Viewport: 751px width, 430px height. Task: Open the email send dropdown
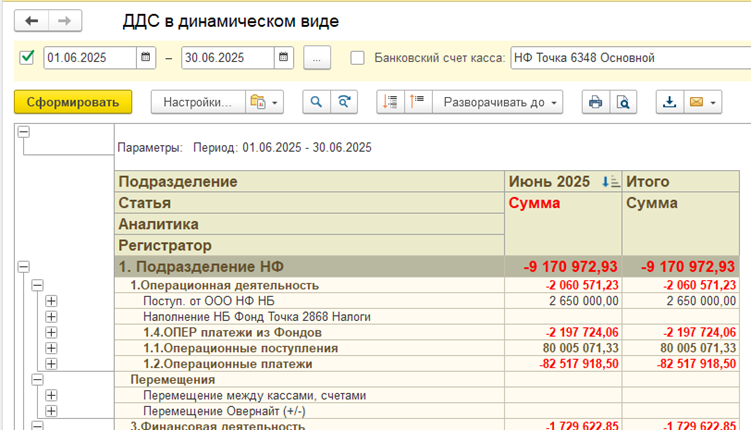(703, 102)
